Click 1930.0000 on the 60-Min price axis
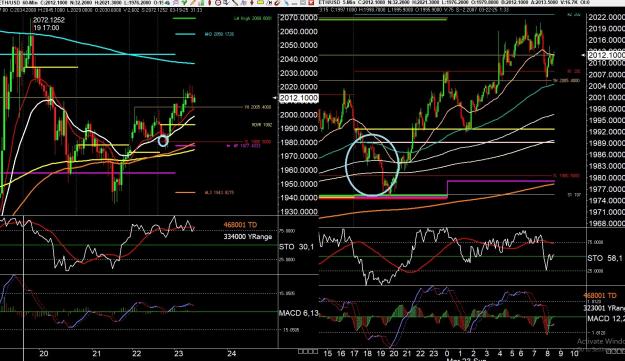The image size is (625, 361). click(x=299, y=212)
